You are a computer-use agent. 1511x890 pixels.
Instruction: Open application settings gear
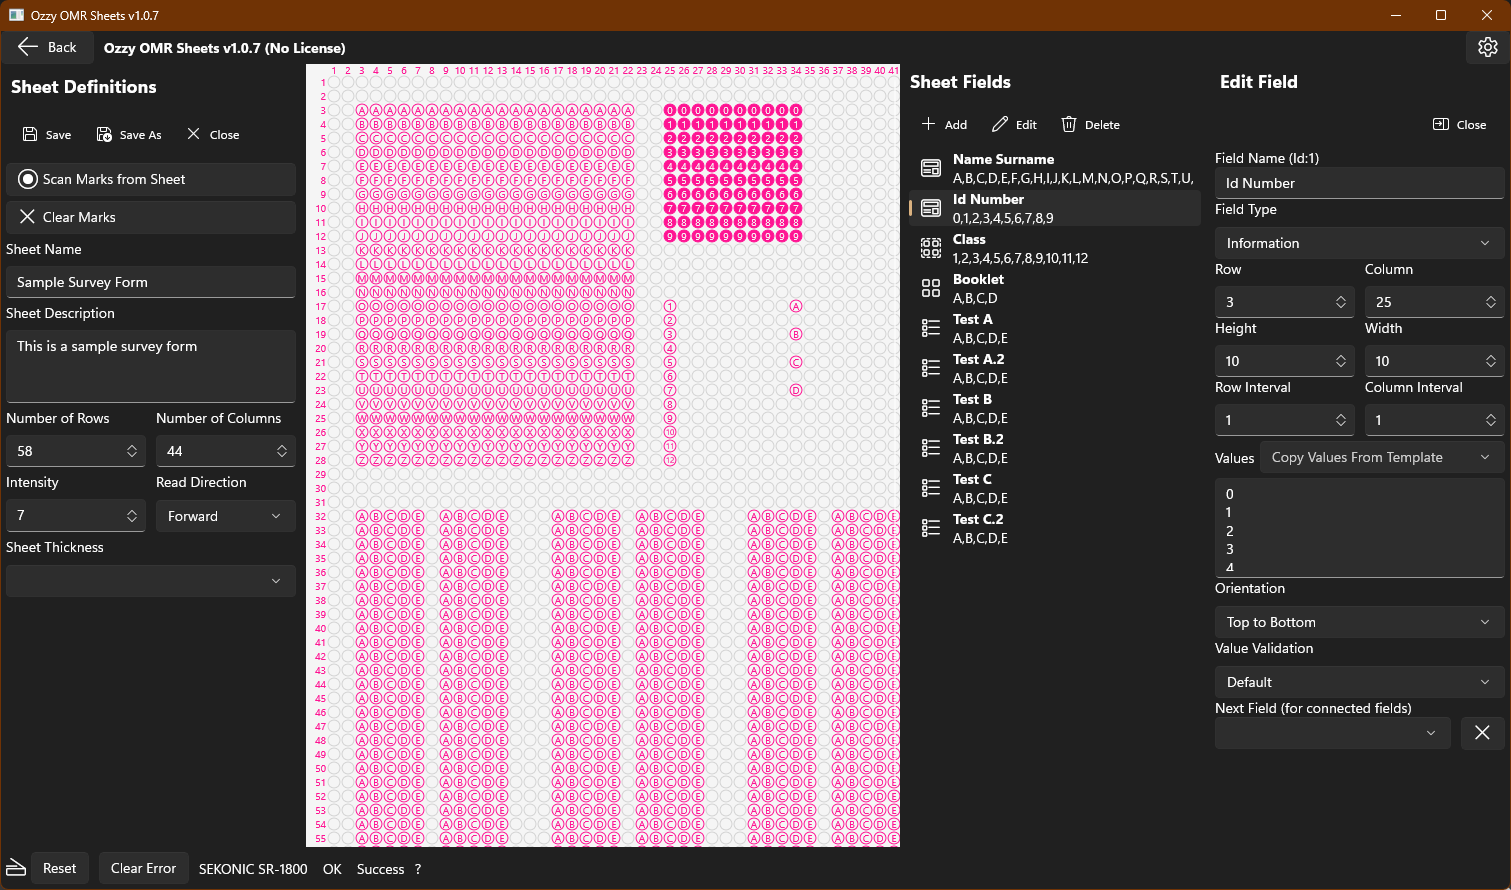pyautogui.click(x=1487, y=46)
